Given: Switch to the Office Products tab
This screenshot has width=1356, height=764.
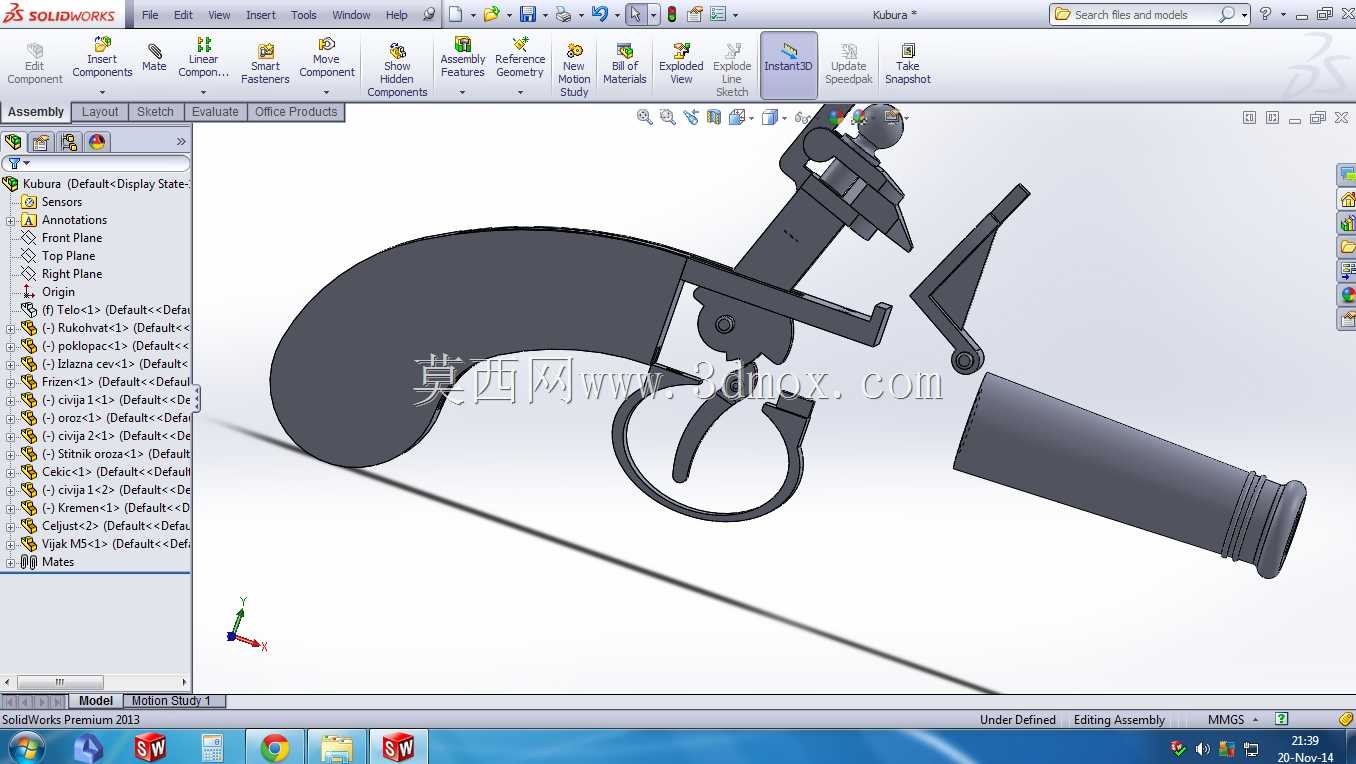Looking at the screenshot, I should tap(296, 112).
